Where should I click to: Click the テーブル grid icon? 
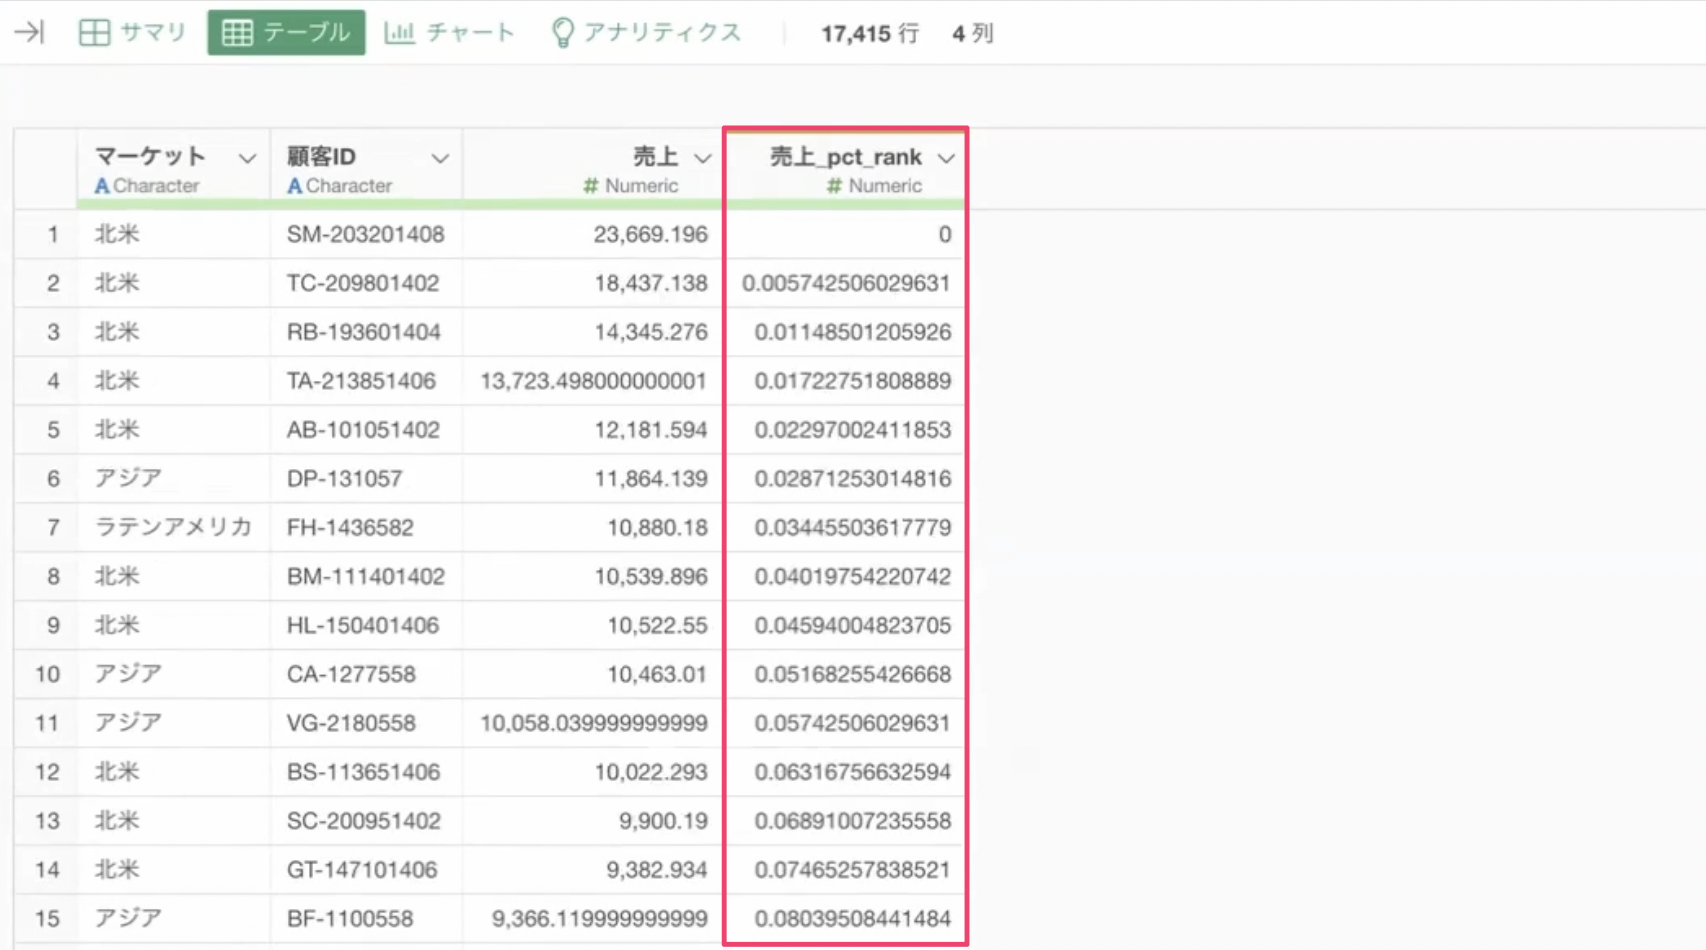tap(237, 32)
